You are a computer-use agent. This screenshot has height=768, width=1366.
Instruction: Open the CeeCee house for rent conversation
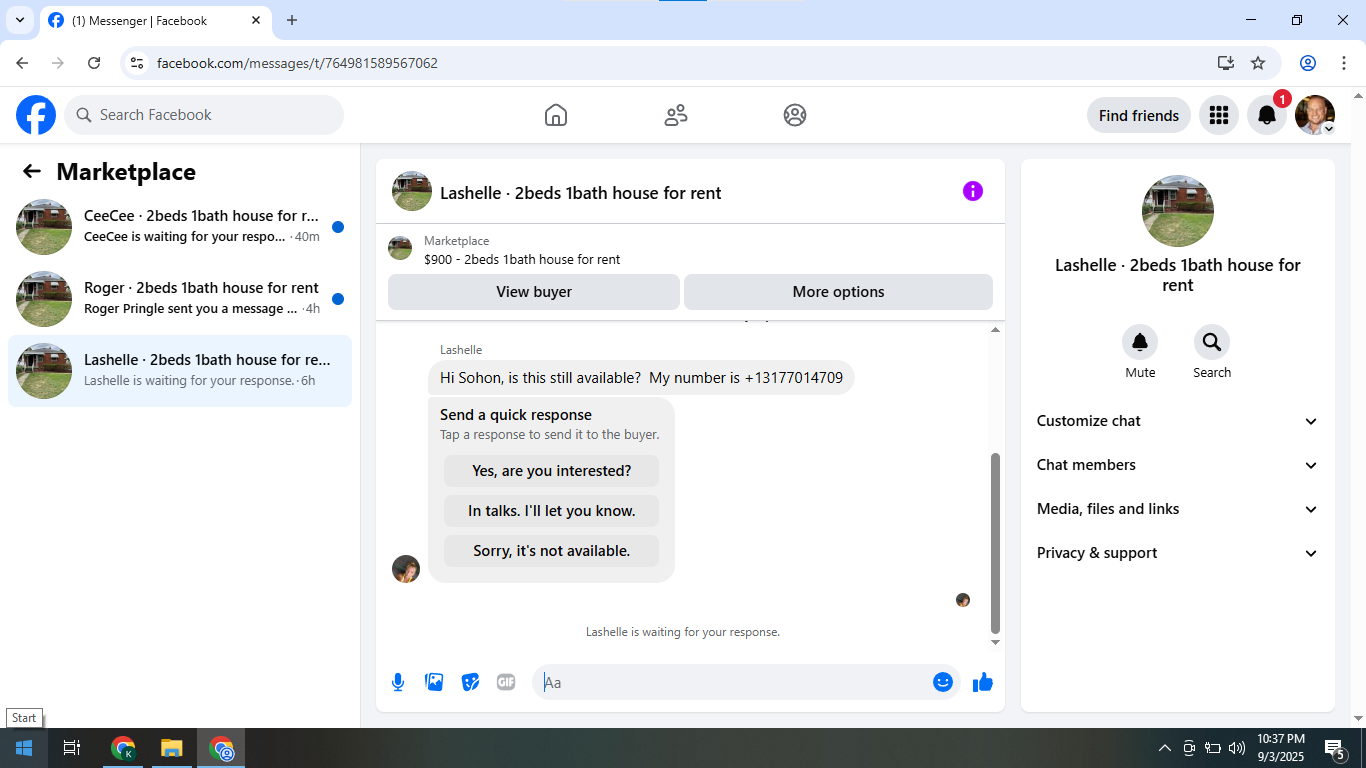tap(180, 227)
